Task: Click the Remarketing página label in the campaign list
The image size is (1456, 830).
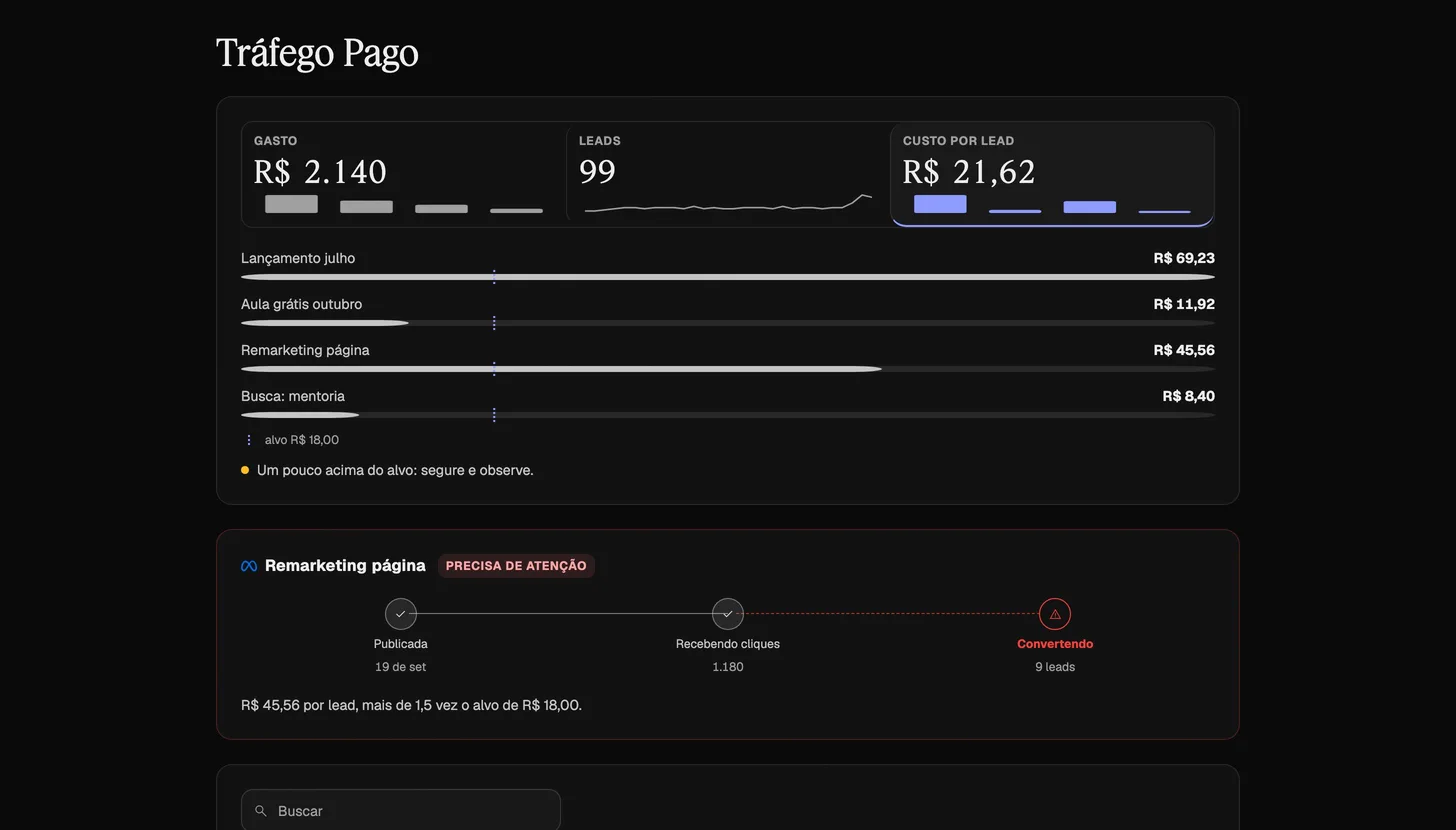Action: (305, 350)
